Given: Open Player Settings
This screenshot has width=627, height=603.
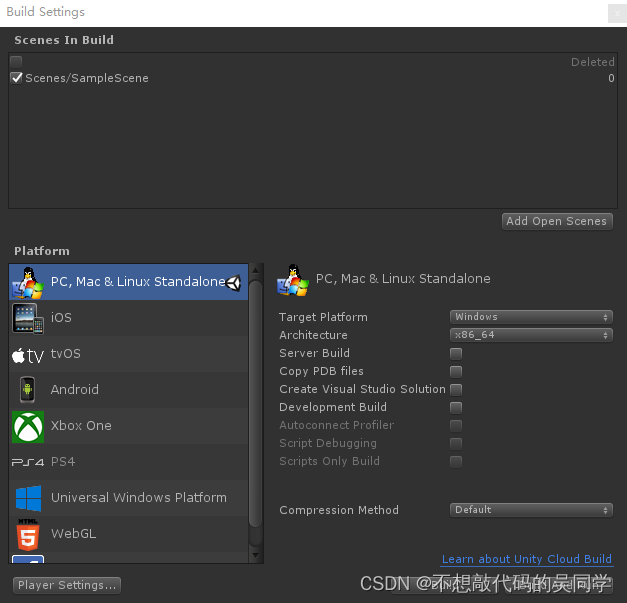Looking at the screenshot, I should point(67,585).
